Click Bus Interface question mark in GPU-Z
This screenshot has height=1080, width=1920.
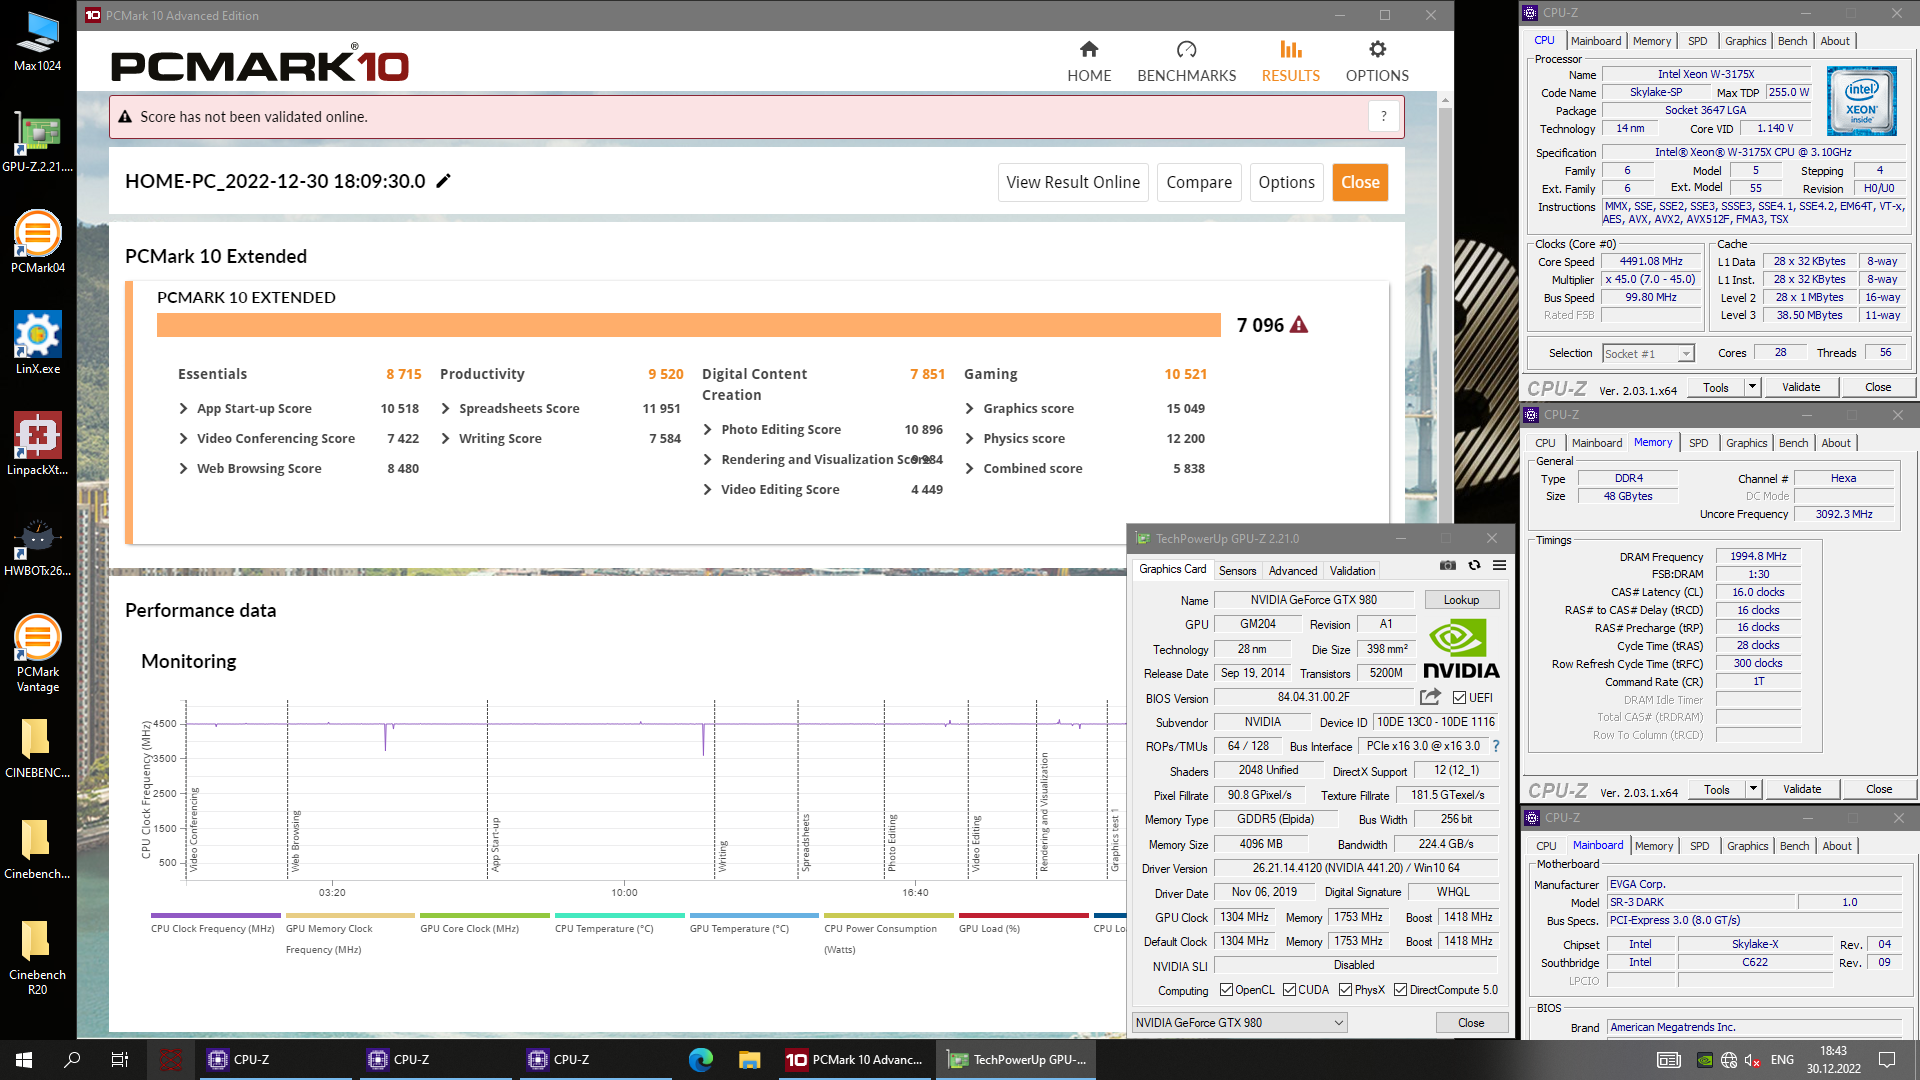pos(1496,746)
